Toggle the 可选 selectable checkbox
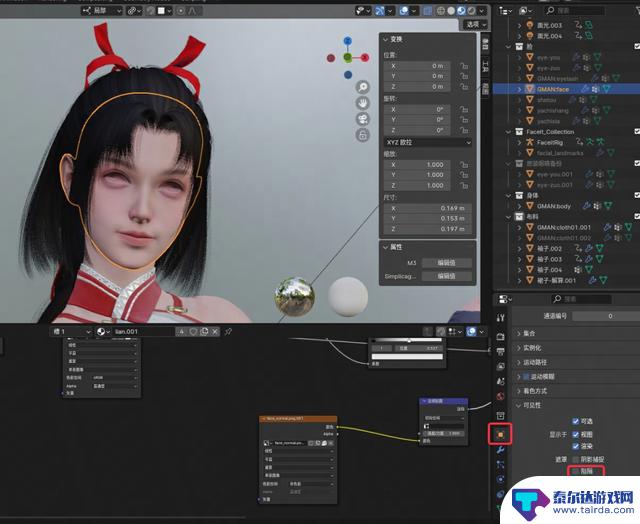 pyautogui.click(x=576, y=421)
